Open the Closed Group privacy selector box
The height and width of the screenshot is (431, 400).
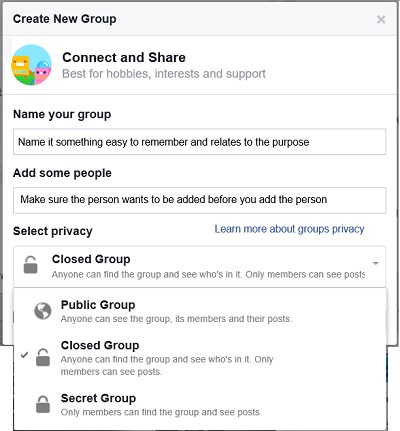point(200,267)
